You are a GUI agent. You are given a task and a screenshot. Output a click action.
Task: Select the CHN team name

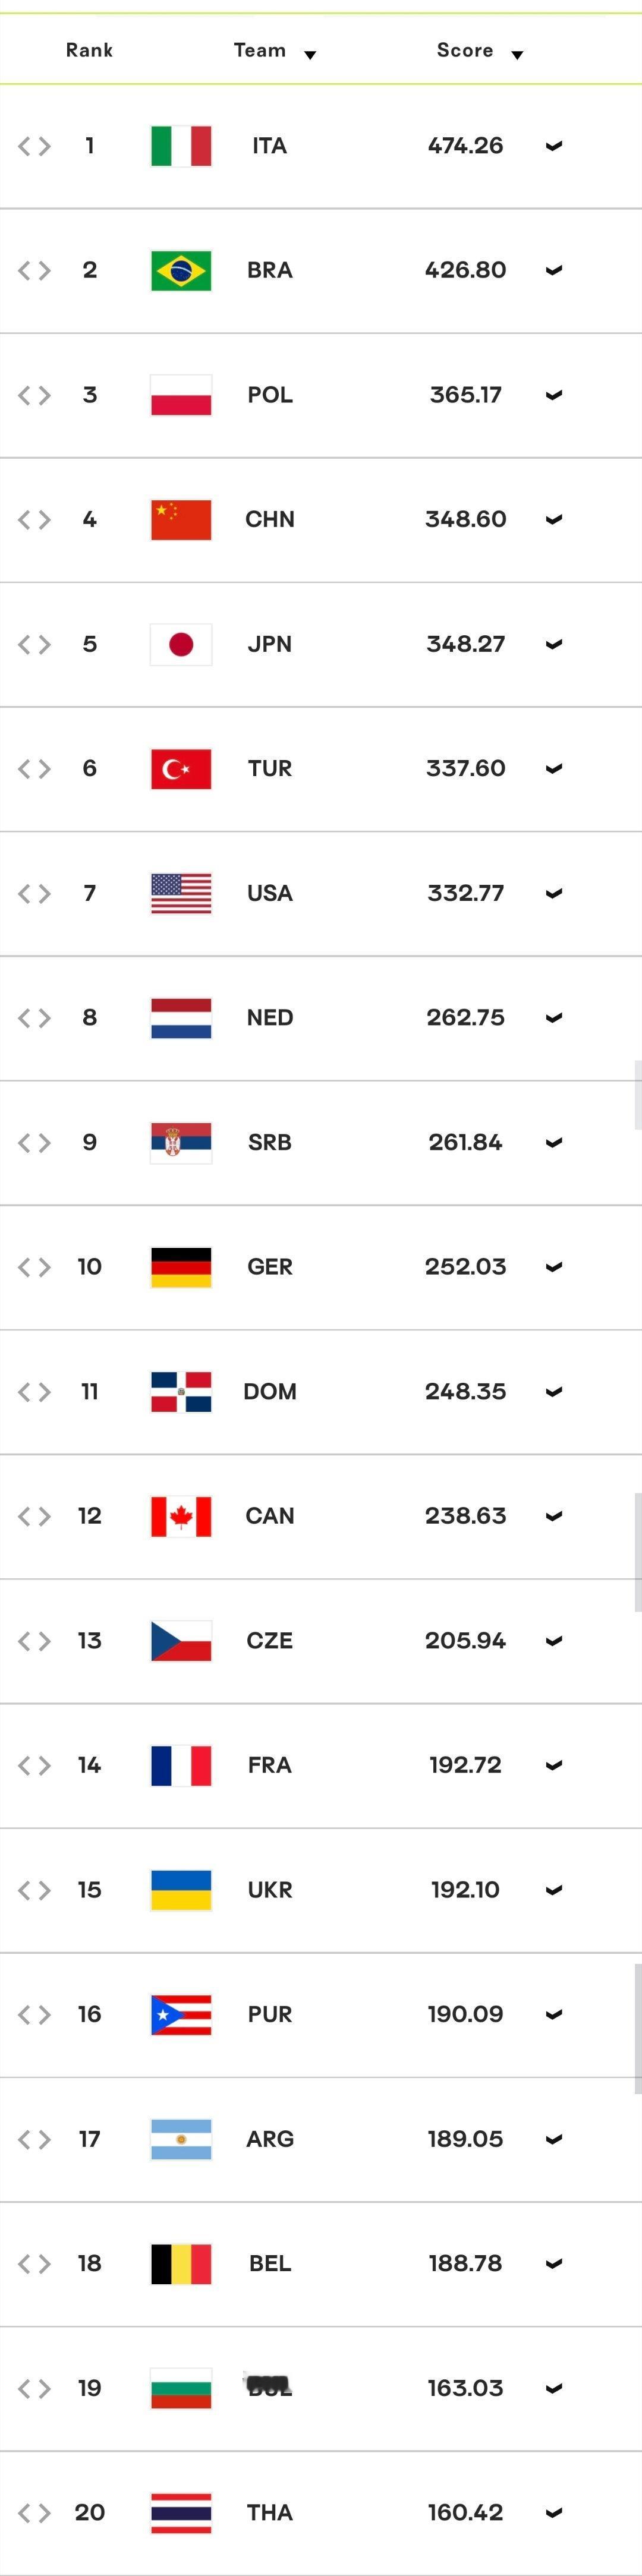(270, 519)
